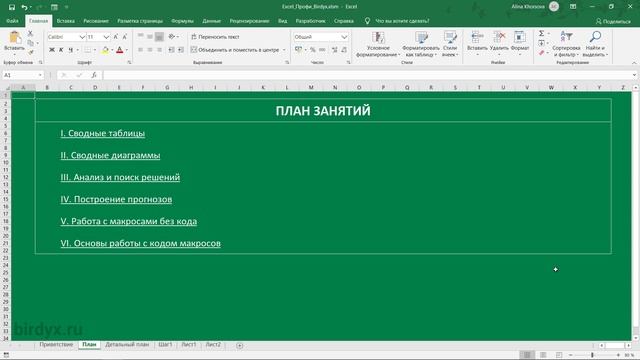Click the Cut scissors icon
The height and width of the screenshot is (360, 640).
point(30,33)
